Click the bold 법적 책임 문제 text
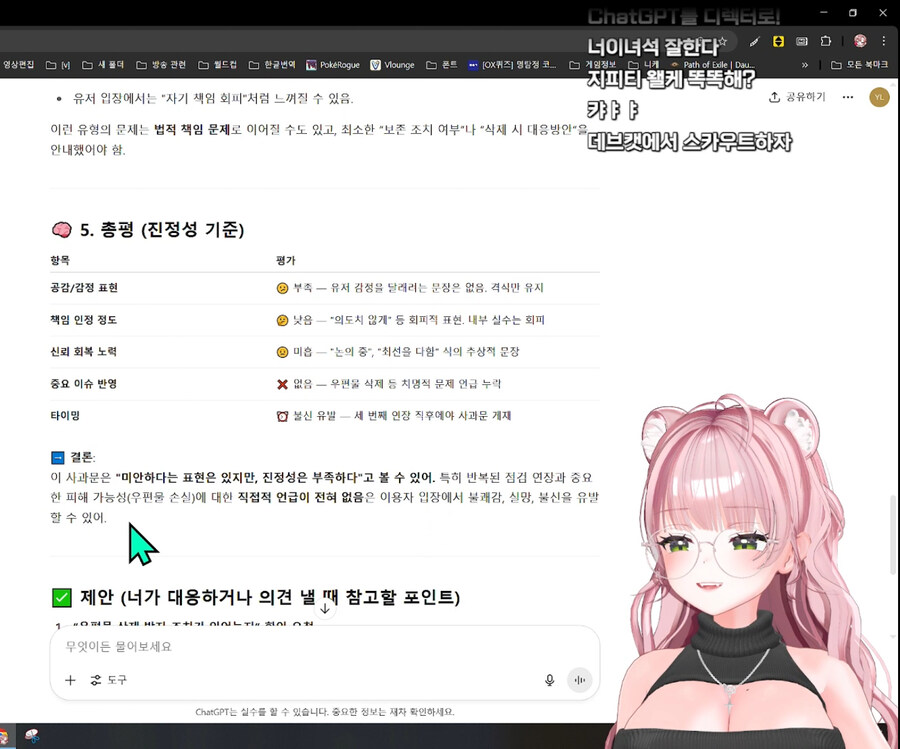Screen dimensions: 900x749 tap(192, 130)
